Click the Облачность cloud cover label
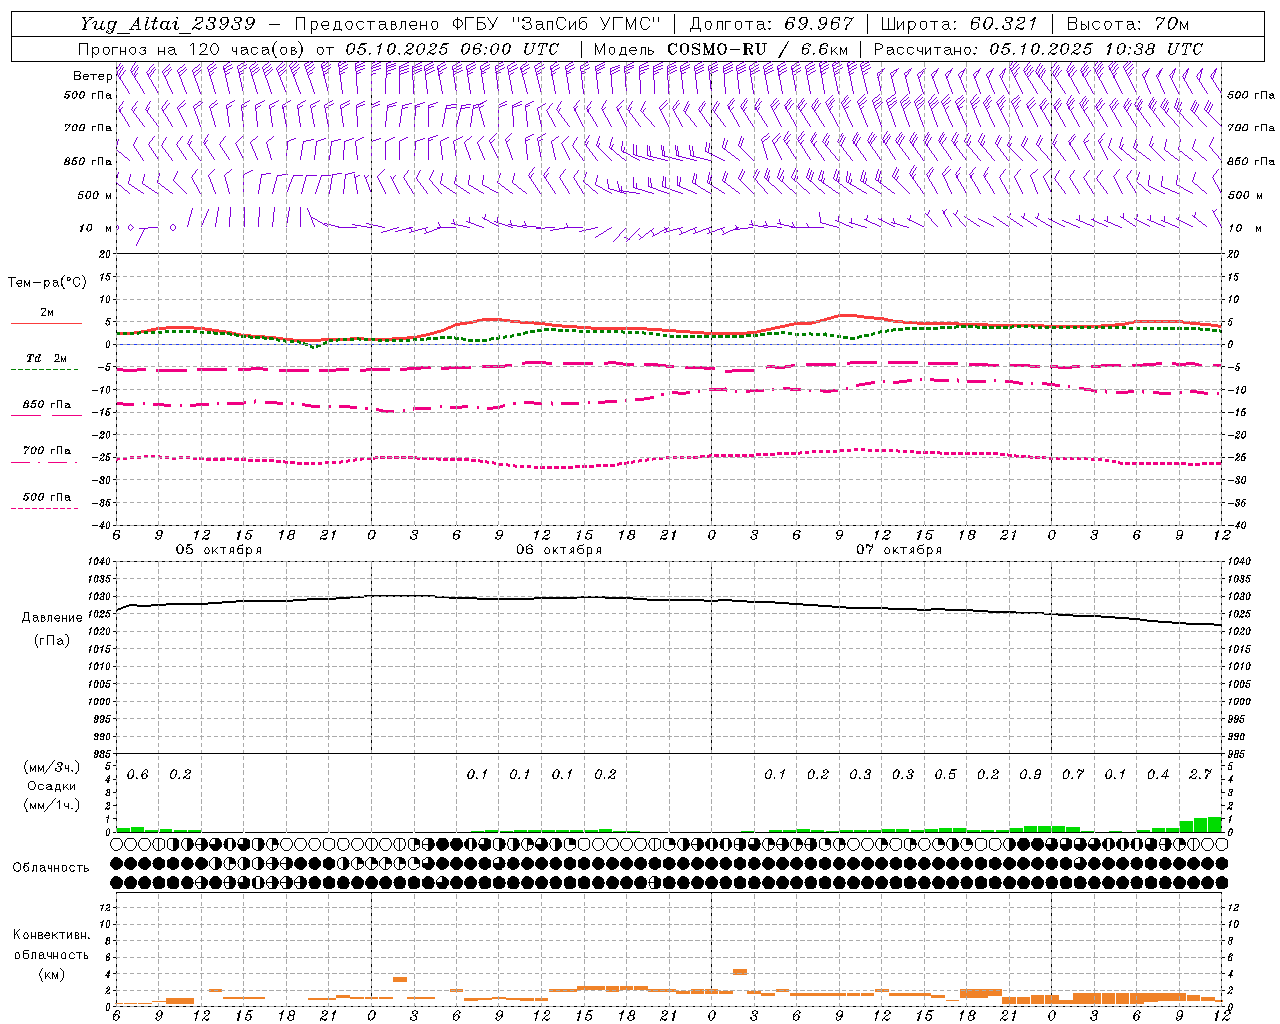Image resolution: width=1280 pixels, height=1024 pixels. (x=51, y=868)
